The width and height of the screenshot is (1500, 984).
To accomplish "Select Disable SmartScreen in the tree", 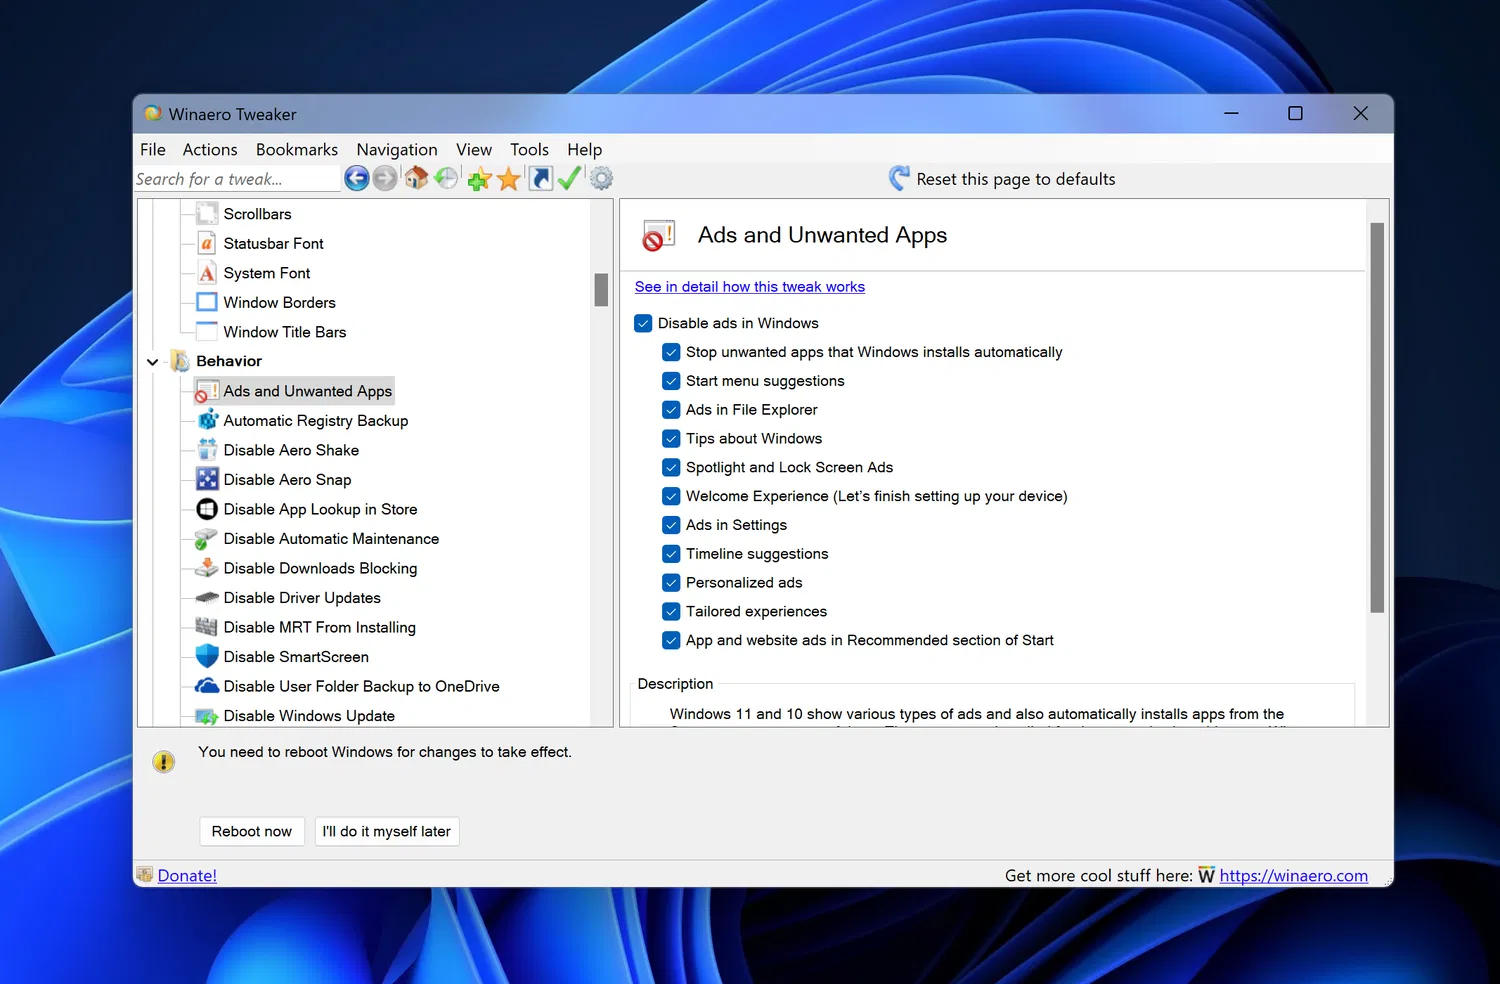I will coord(296,657).
